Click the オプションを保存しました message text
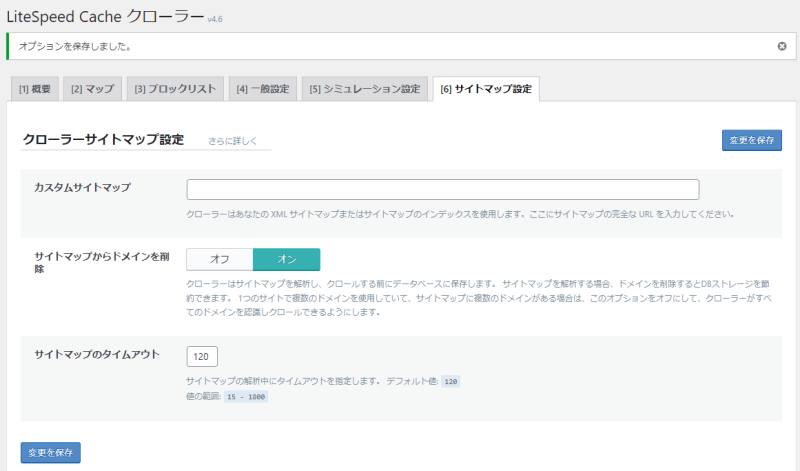This screenshot has width=800, height=471. [x=75, y=46]
